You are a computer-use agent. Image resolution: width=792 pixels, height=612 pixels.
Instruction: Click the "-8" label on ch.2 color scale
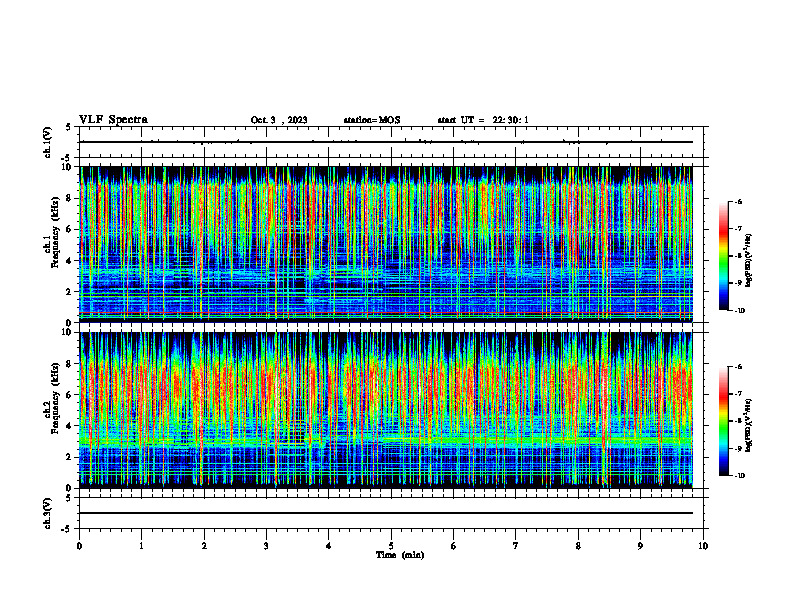click(x=738, y=421)
